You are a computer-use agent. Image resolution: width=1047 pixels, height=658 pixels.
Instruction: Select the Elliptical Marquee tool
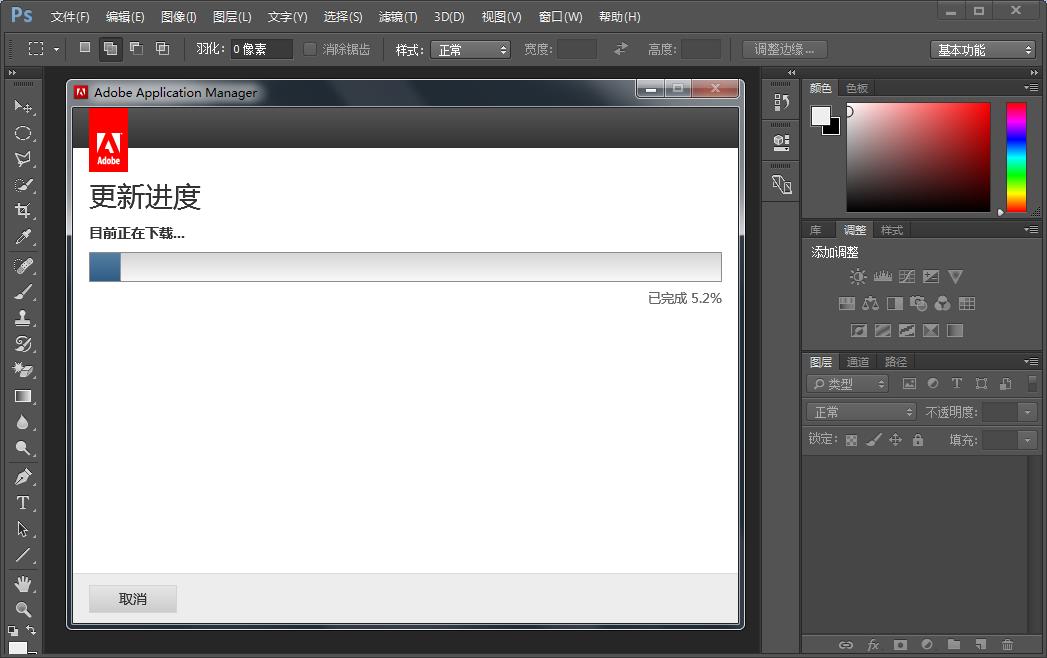pos(23,133)
